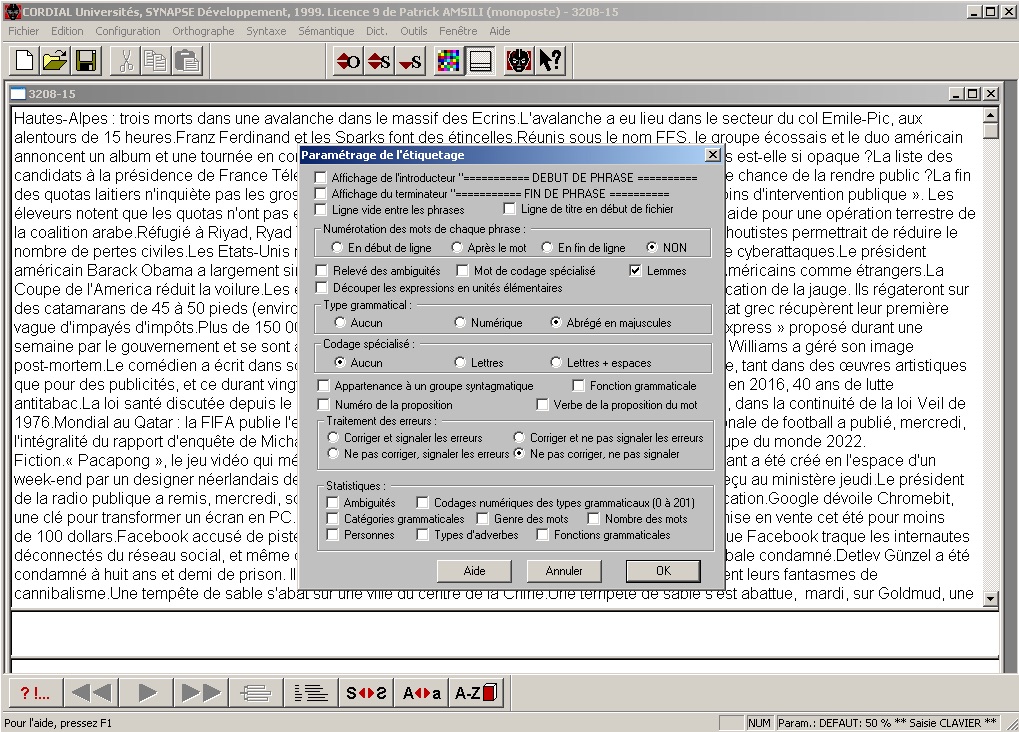Click the red mask face icon

coord(519,61)
